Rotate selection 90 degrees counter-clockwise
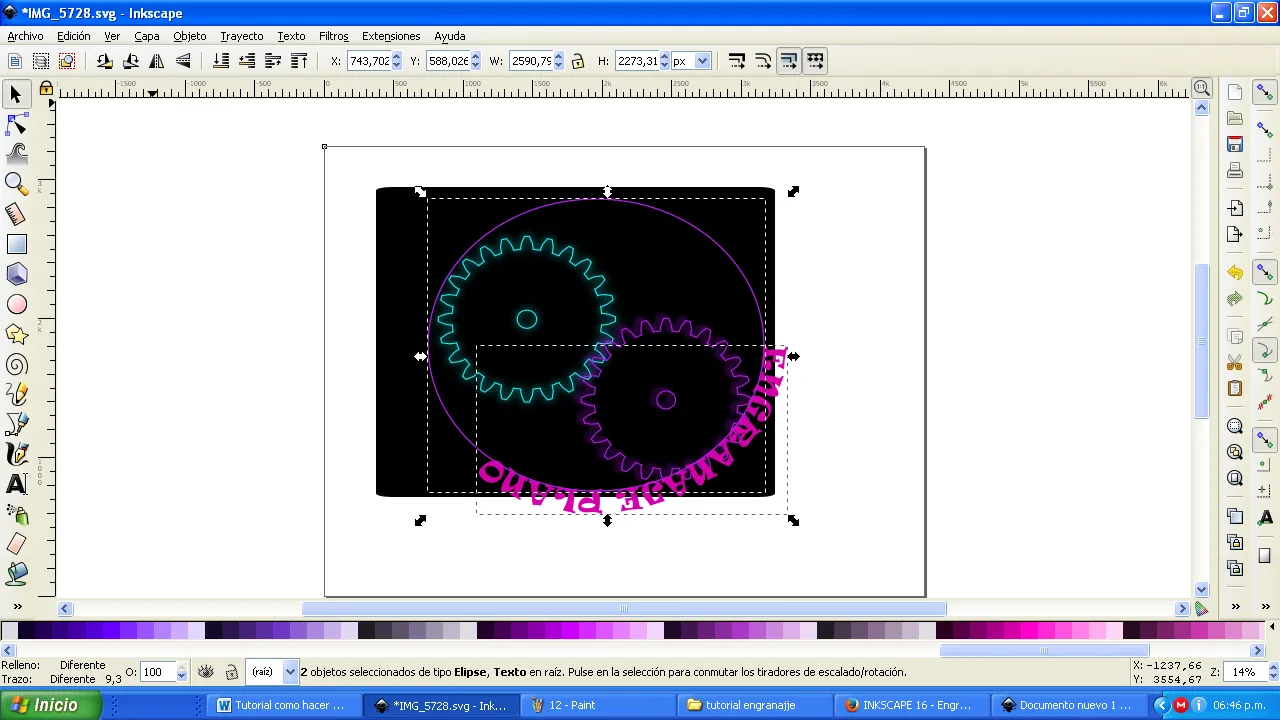This screenshot has width=1280, height=720. click(x=105, y=61)
